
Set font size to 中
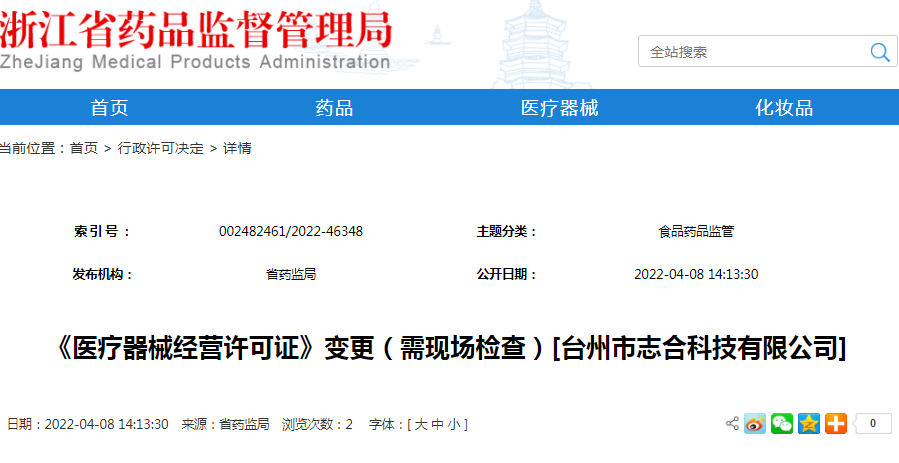[x=437, y=425]
